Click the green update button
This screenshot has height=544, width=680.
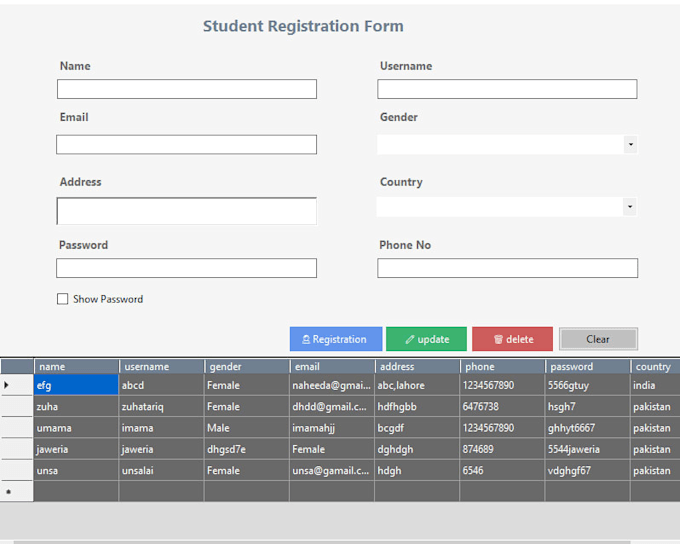tap(426, 339)
